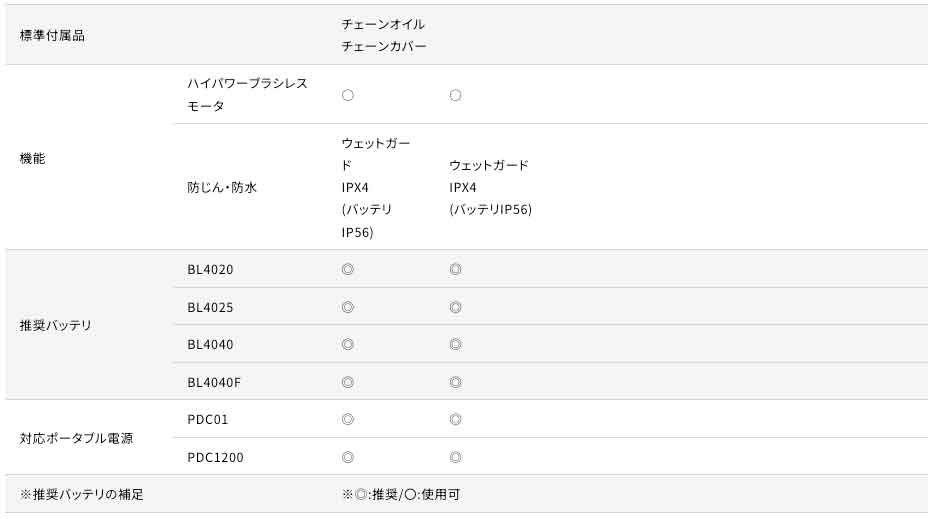936x519 pixels.
Task: Select the 推奨バッテリ category header
Action: coord(56,325)
